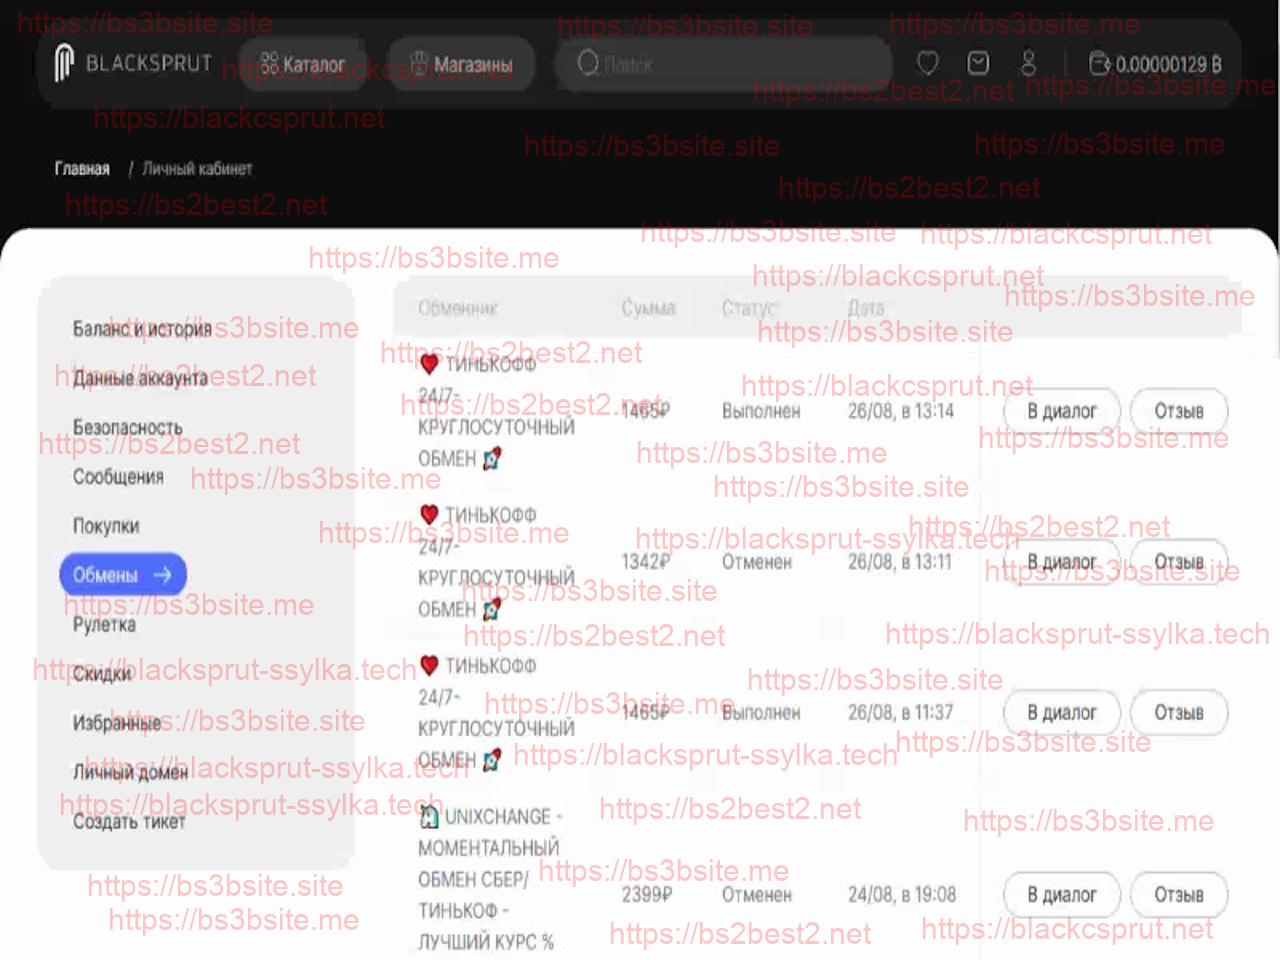Open Скидки in sidebar

pos(101,673)
